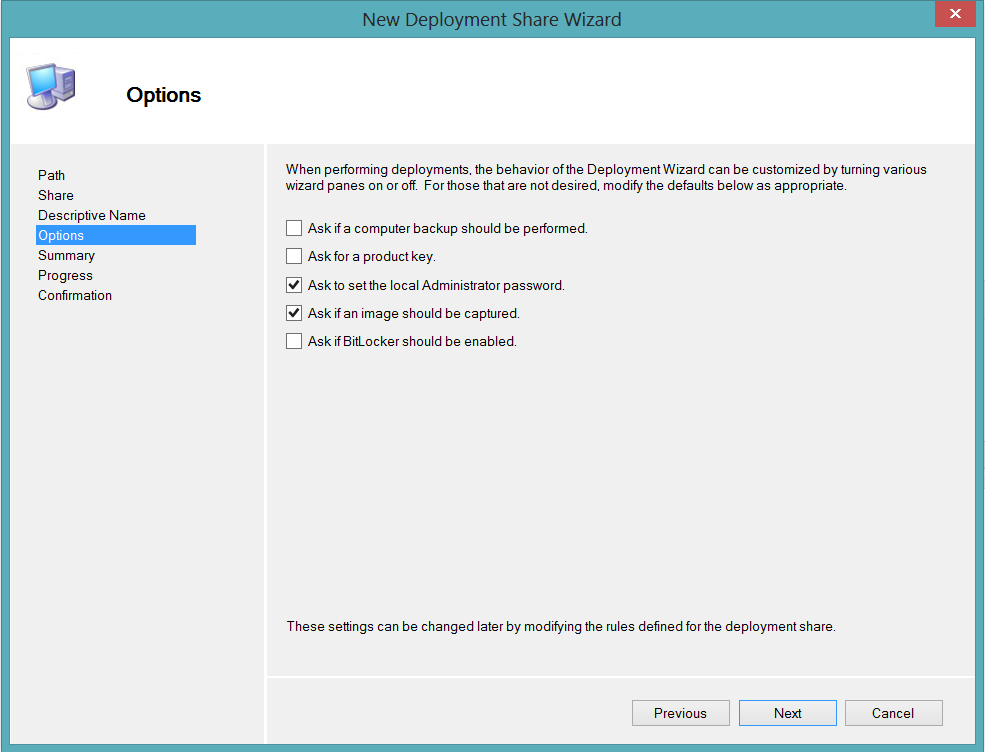
Task: Click the Options page heading
Action: 164,95
